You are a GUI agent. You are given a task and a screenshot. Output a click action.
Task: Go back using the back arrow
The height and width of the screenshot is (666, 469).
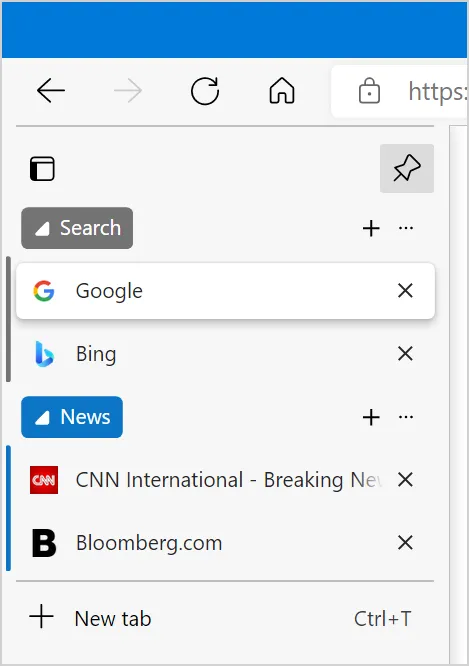tap(51, 90)
